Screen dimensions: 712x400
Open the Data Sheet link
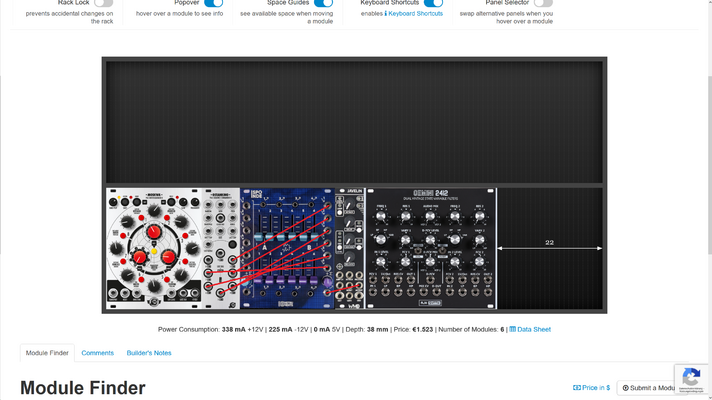(530, 330)
